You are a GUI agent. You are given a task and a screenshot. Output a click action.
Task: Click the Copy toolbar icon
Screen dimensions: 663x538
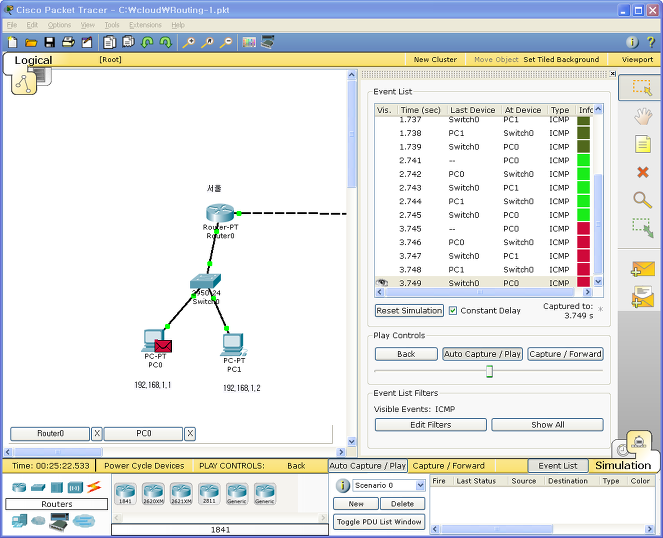coord(110,42)
